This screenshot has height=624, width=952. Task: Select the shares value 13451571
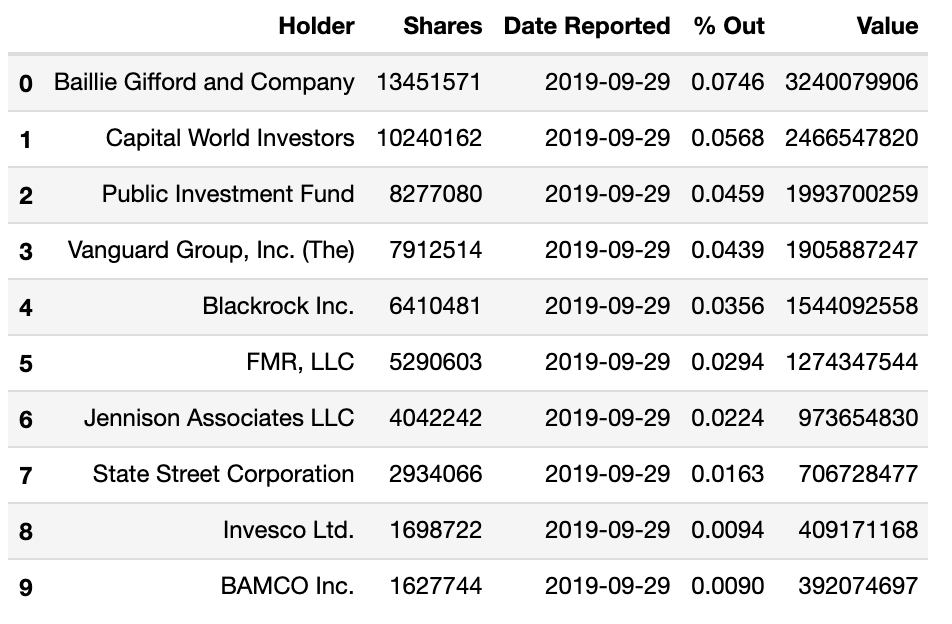tap(429, 82)
